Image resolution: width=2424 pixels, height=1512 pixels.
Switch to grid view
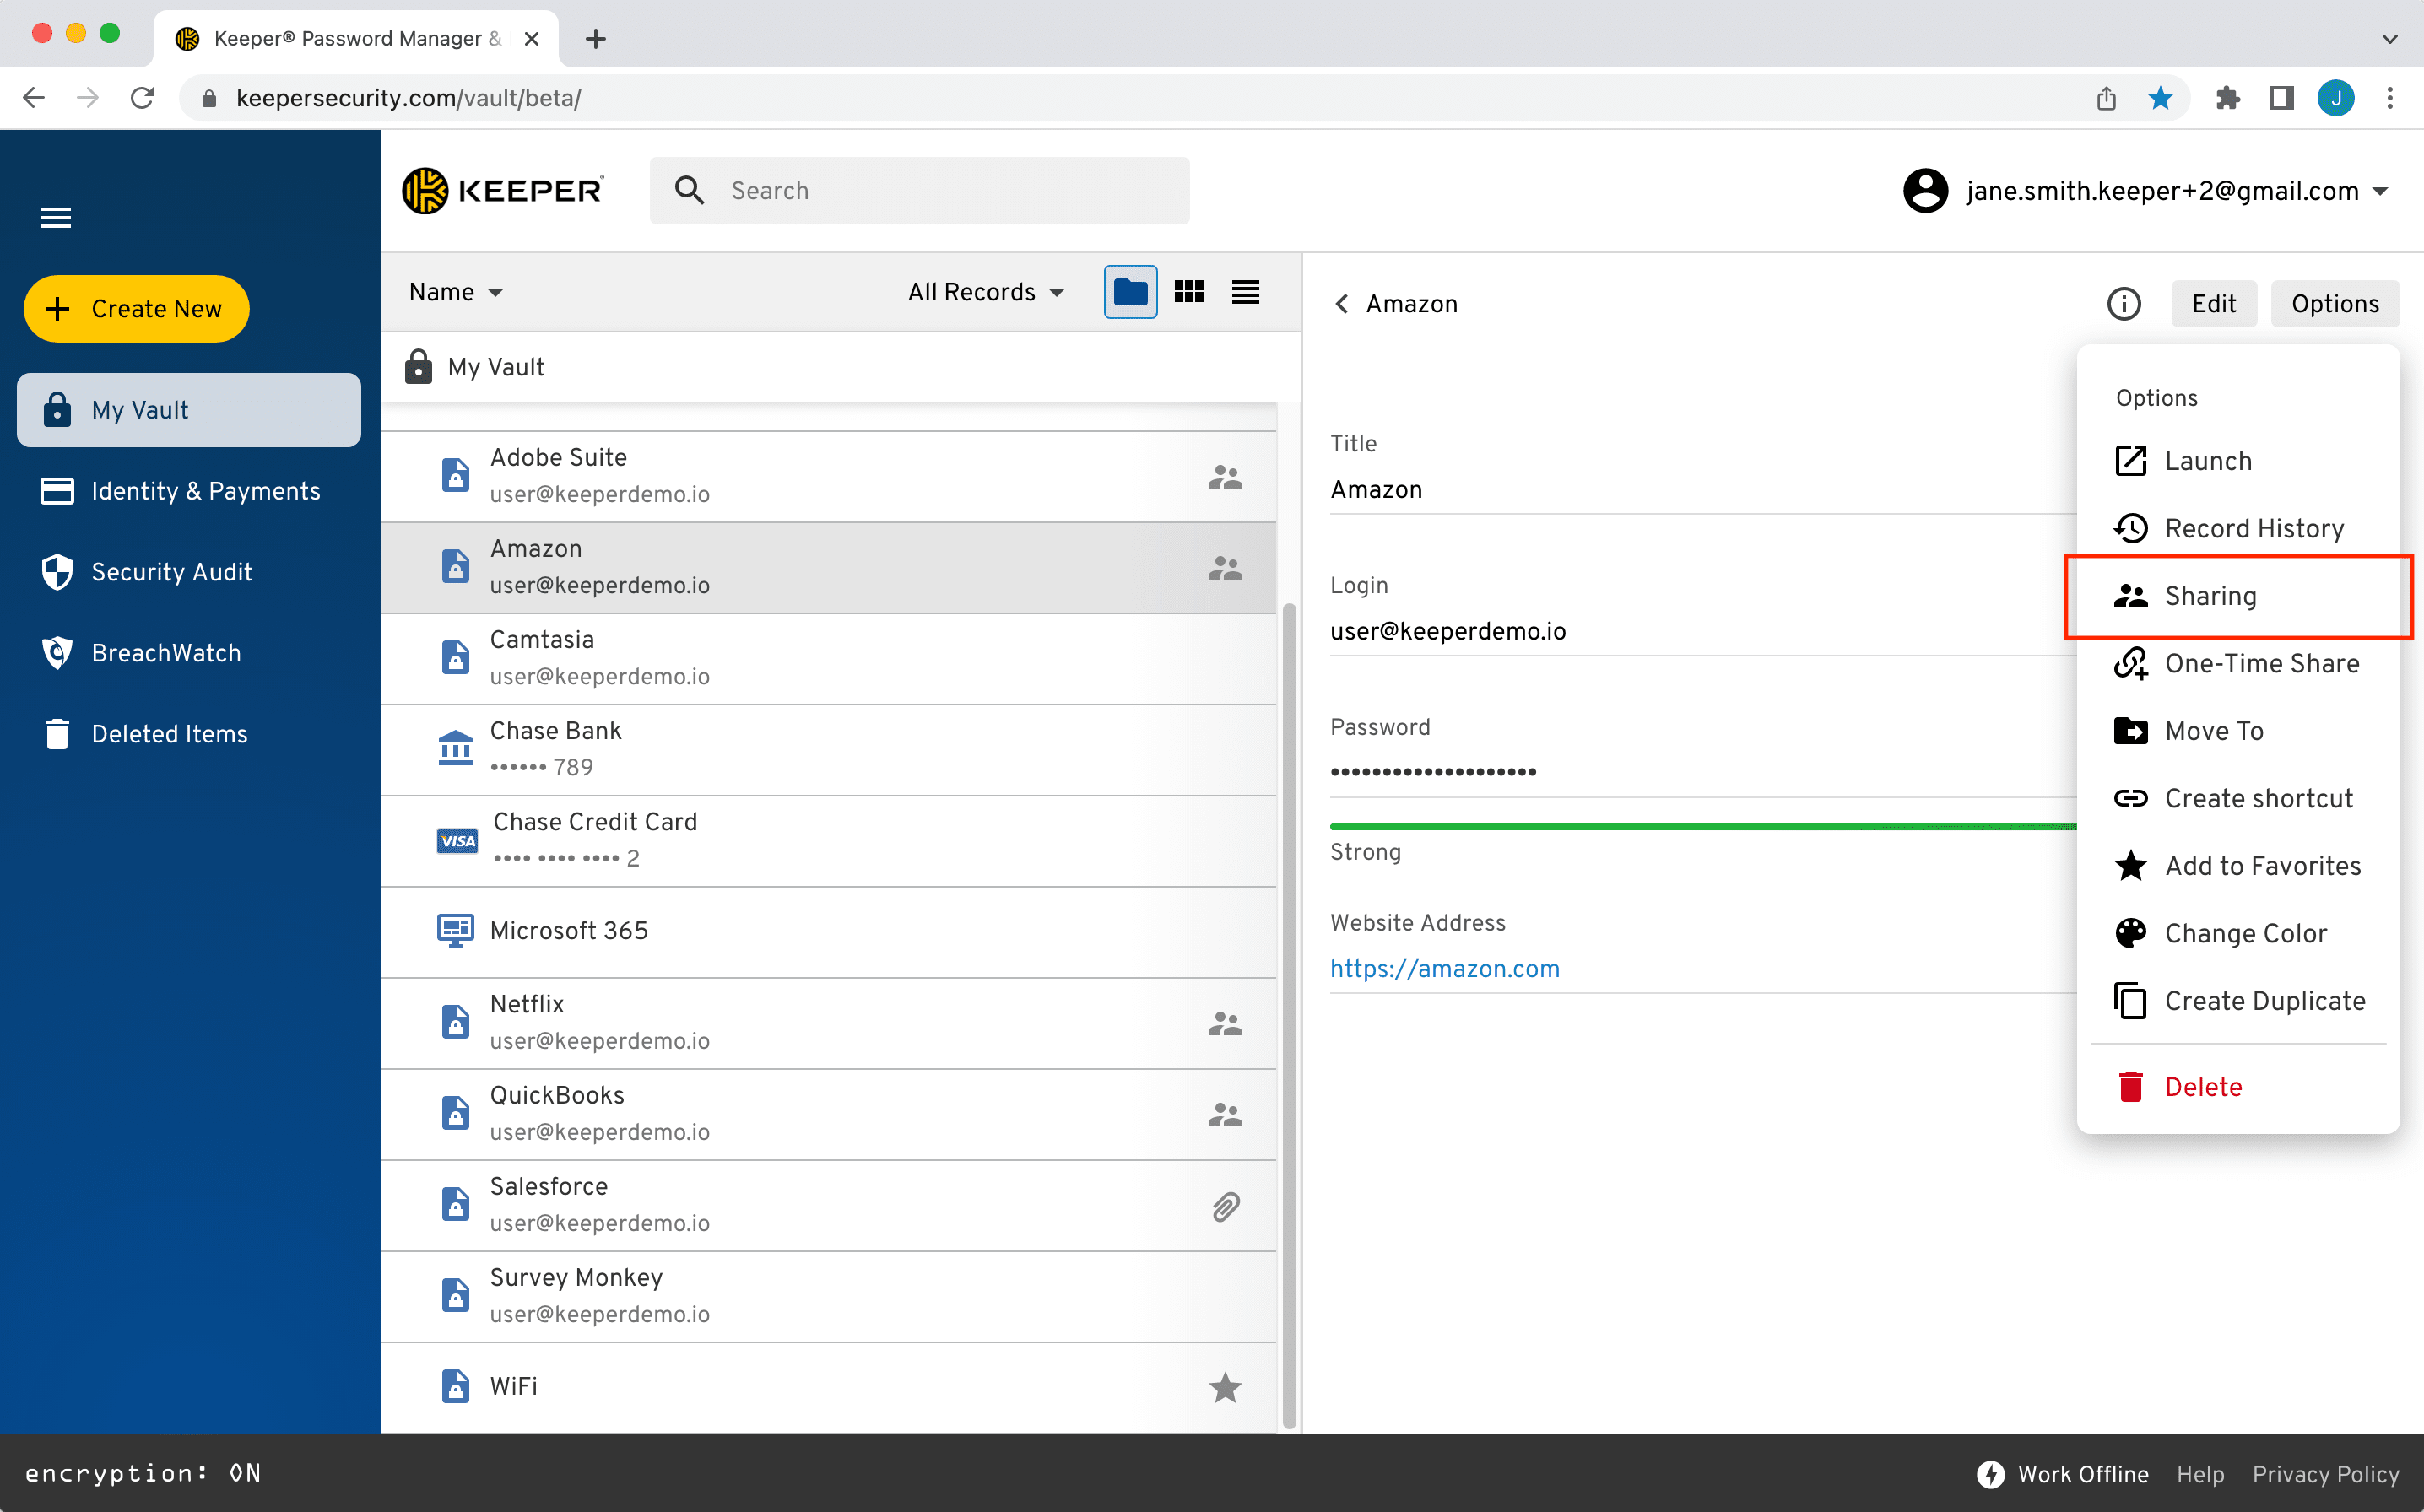tap(1188, 292)
